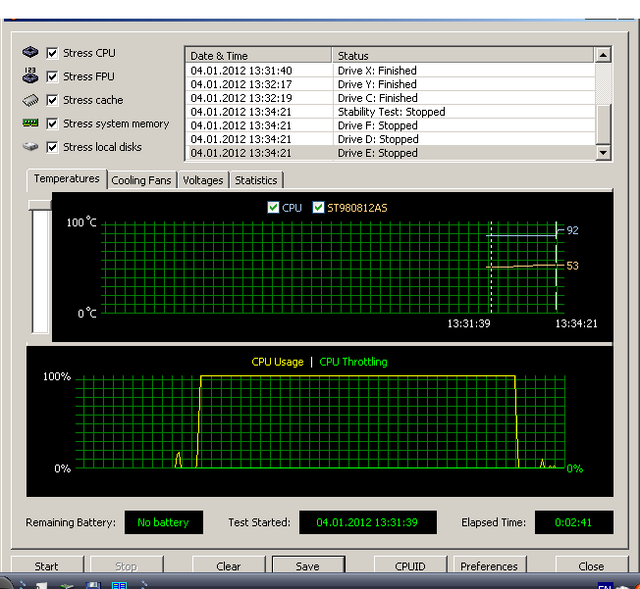Open the CPUID panel
This screenshot has width=640, height=589.
coord(410,566)
